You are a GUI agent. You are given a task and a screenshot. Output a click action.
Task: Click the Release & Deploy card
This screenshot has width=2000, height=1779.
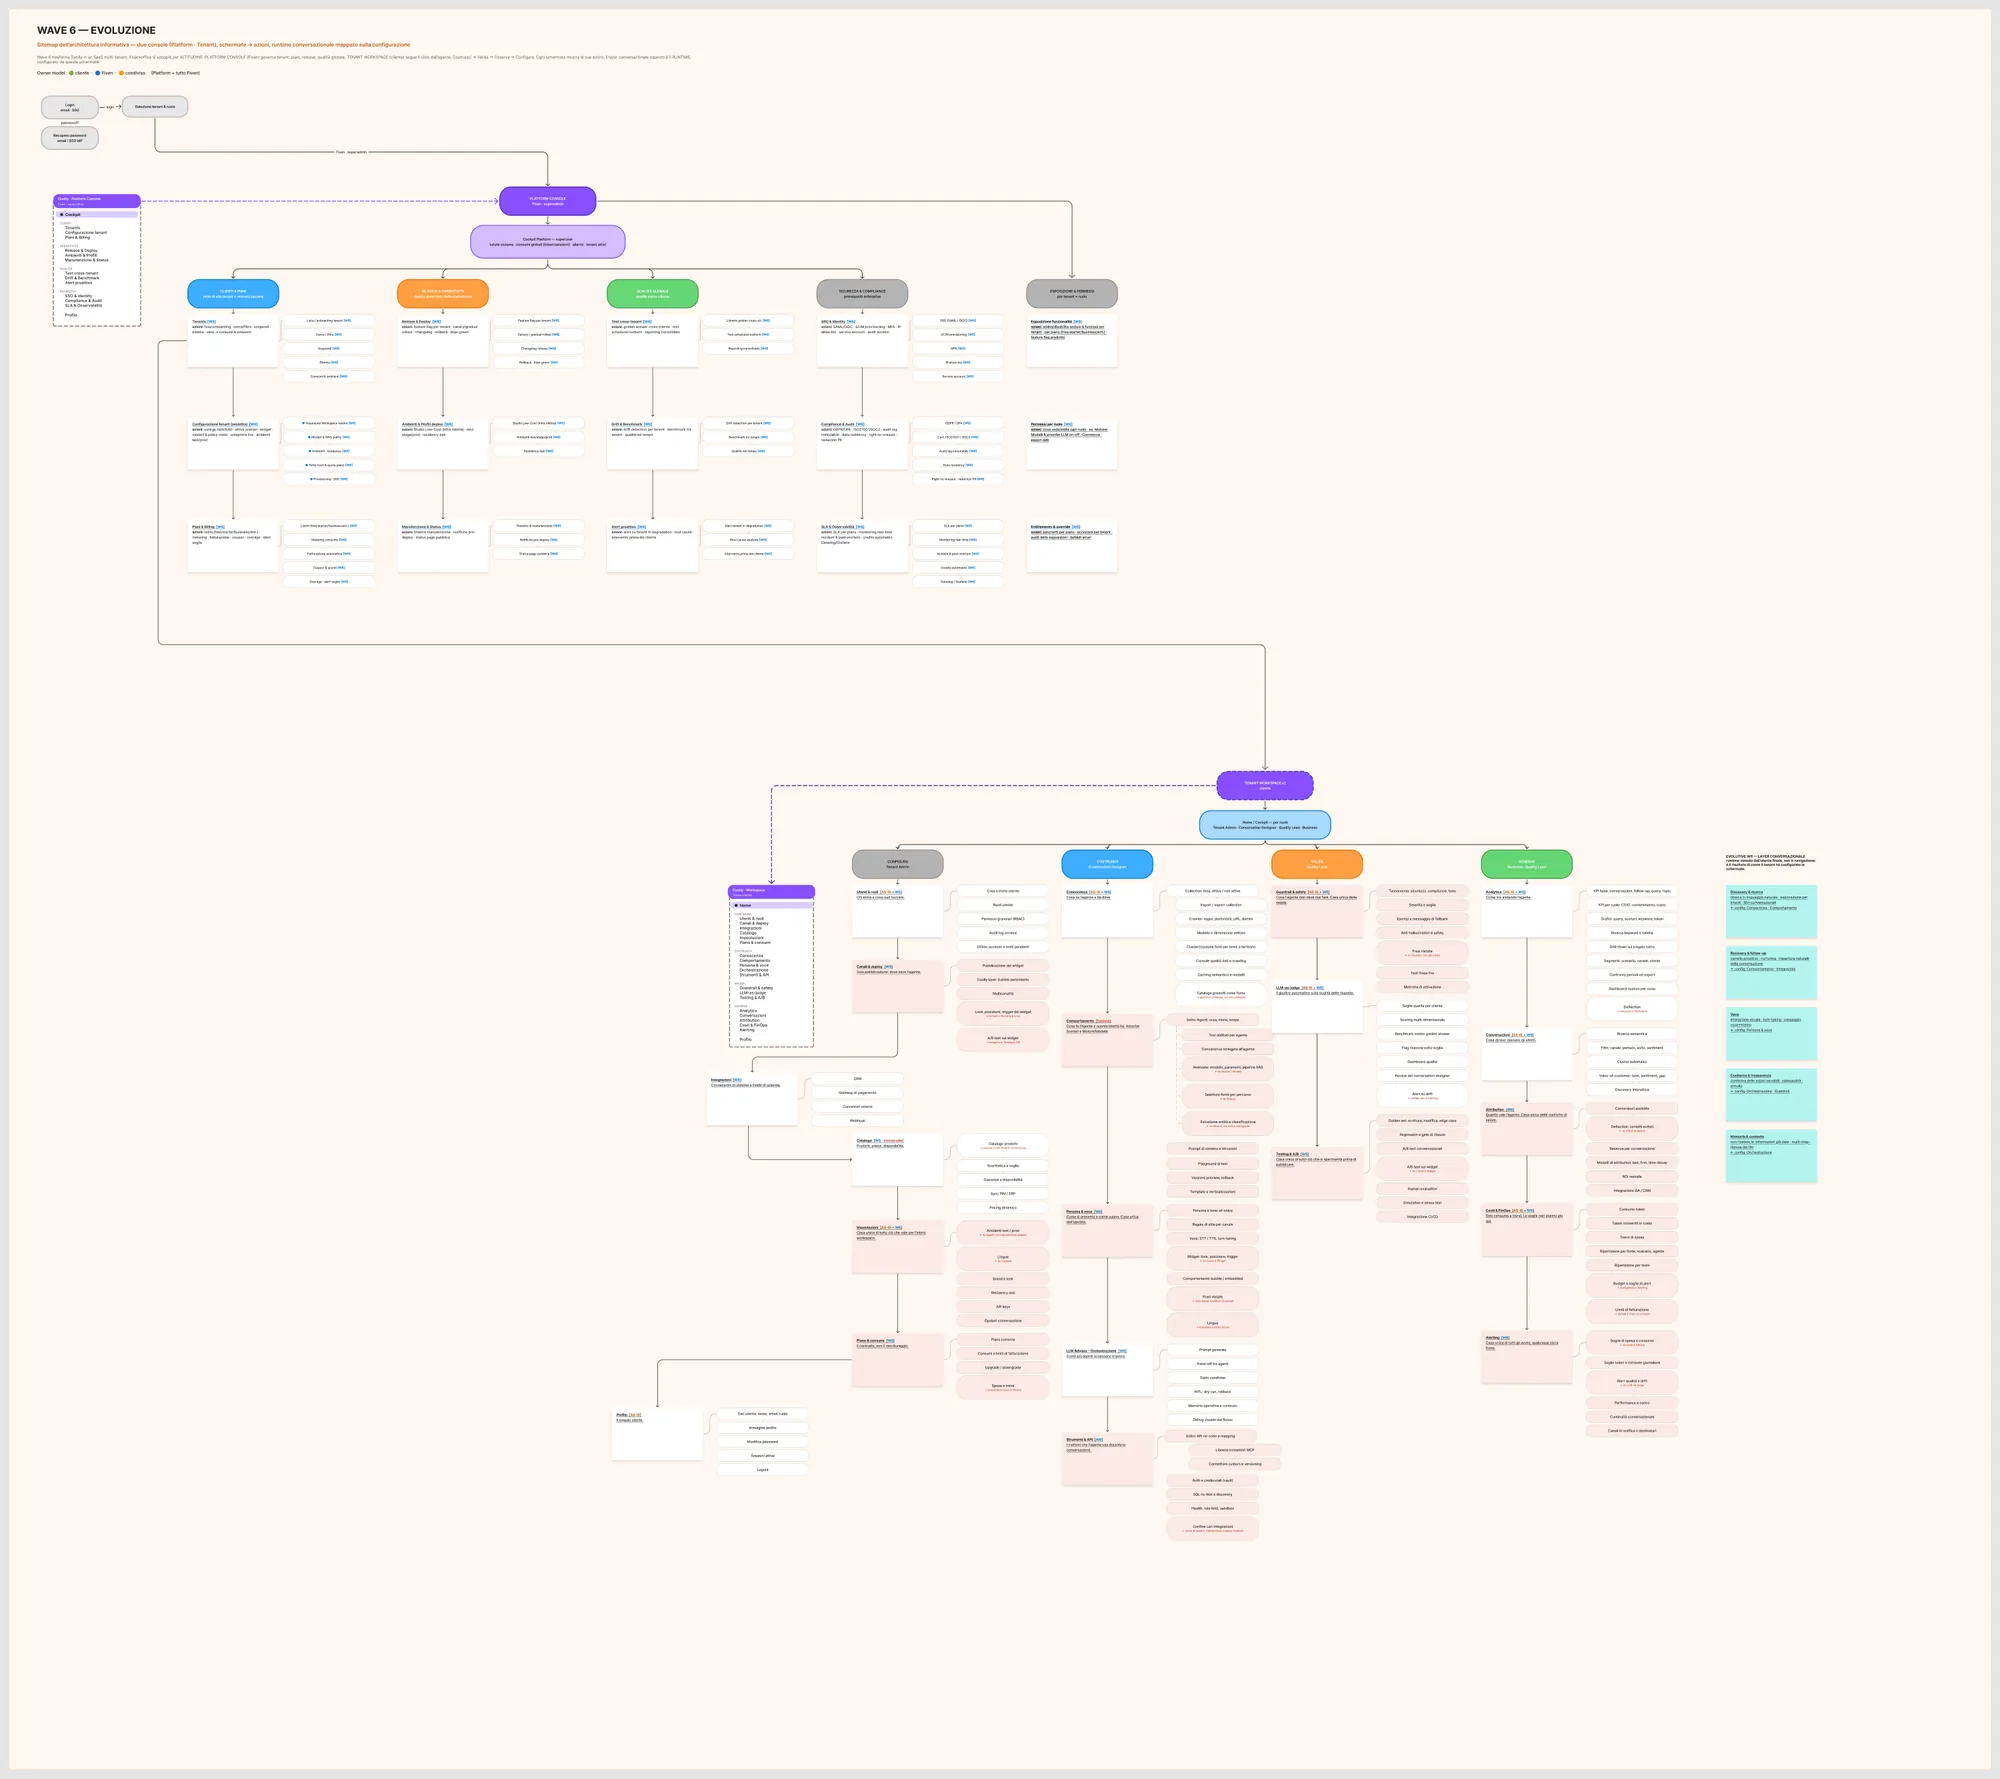tap(443, 341)
